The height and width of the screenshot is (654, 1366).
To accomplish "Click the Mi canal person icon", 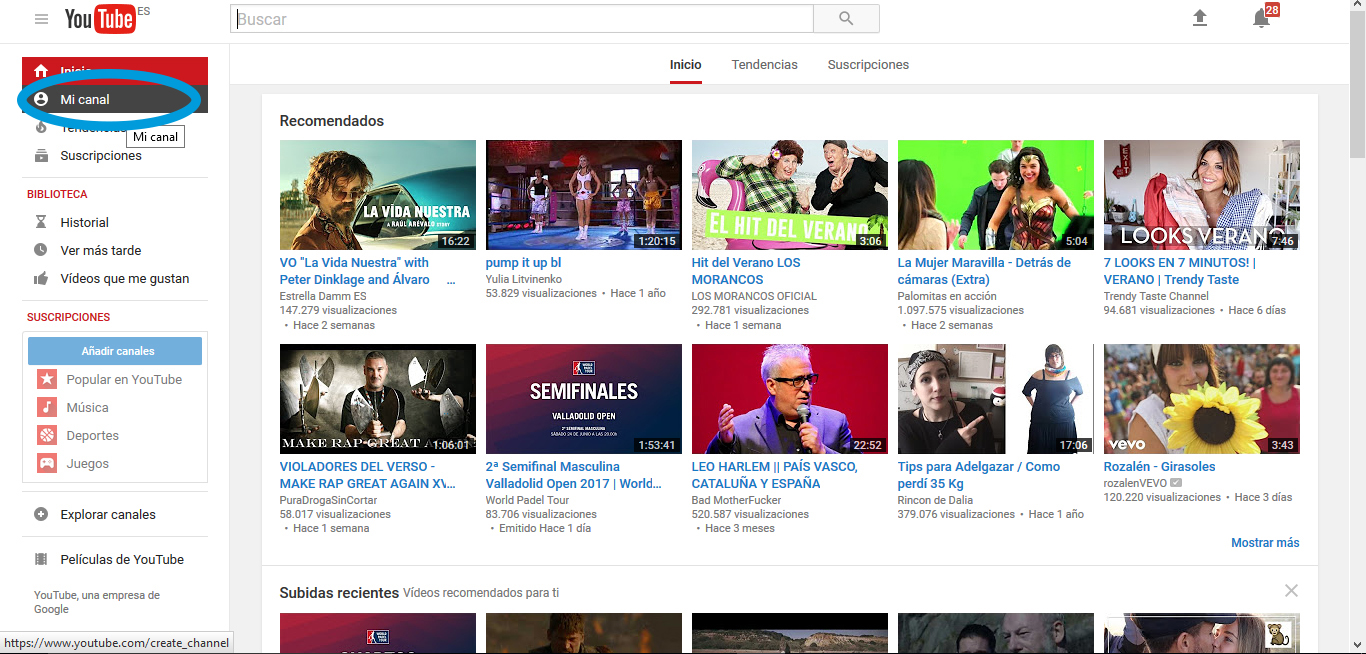I will (41, 99).
